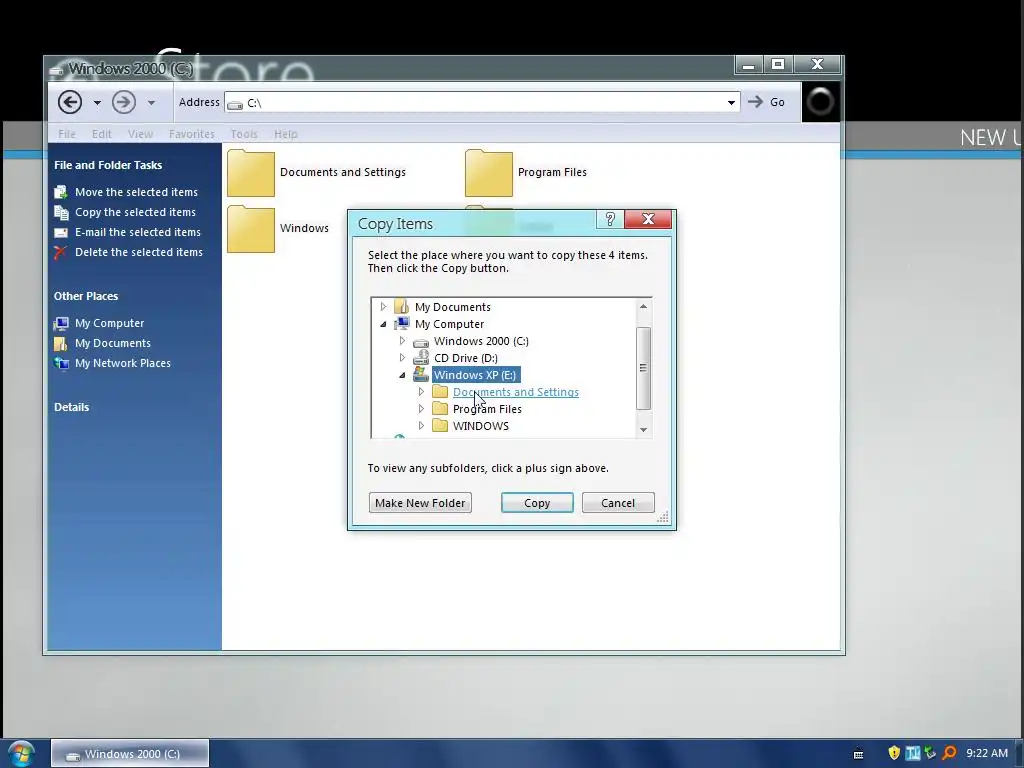Expand Program Files node in the tree

(x=421, y=409)
